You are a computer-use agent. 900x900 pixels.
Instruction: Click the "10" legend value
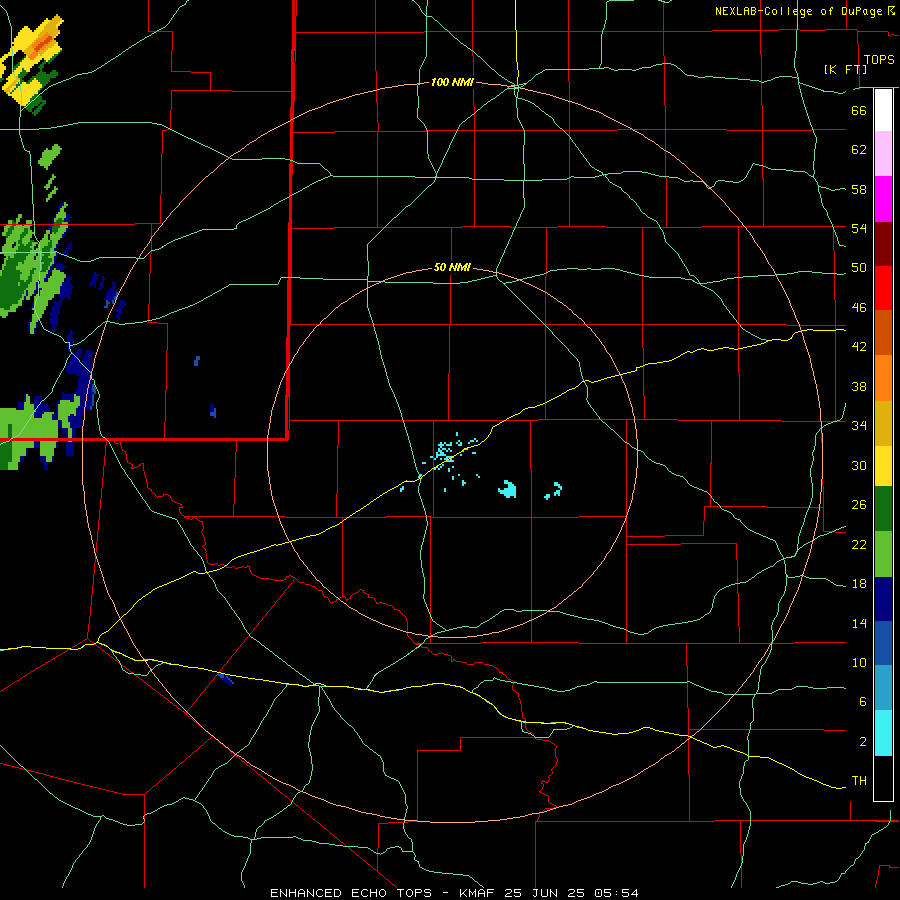(x=859, y=663)
